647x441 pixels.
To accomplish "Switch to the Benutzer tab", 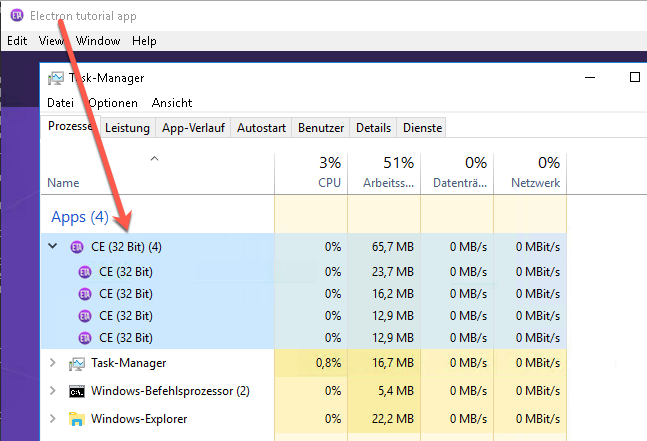I will pyautogui.click(x=321, y=128).
